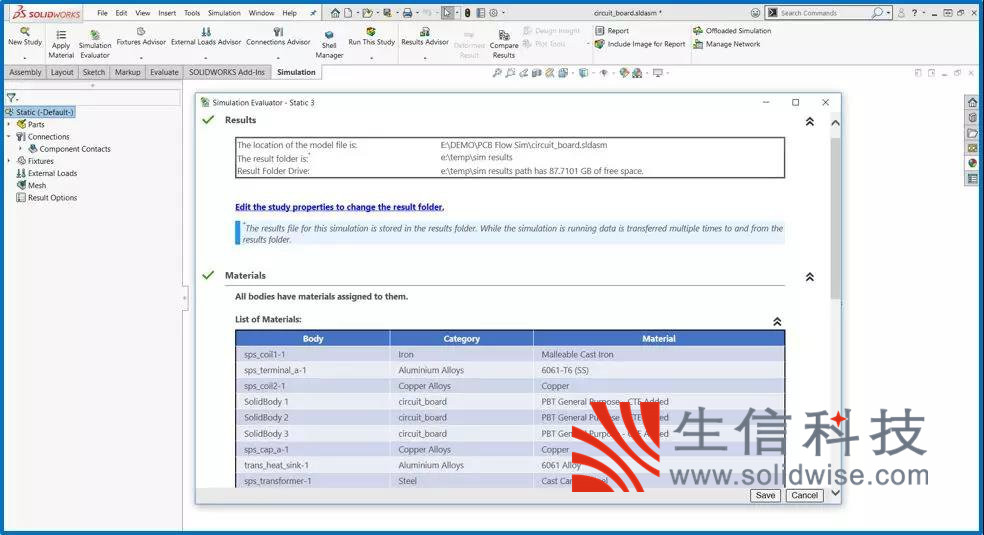
Task: Click the Home icon in title toolbar
Action: point(335,13)
